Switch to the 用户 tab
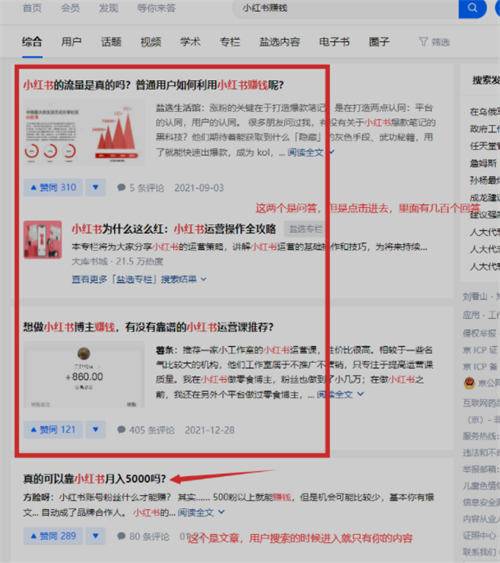Image resolution: width=500 pixels, height=563 pixels. (x=71, y=42)
